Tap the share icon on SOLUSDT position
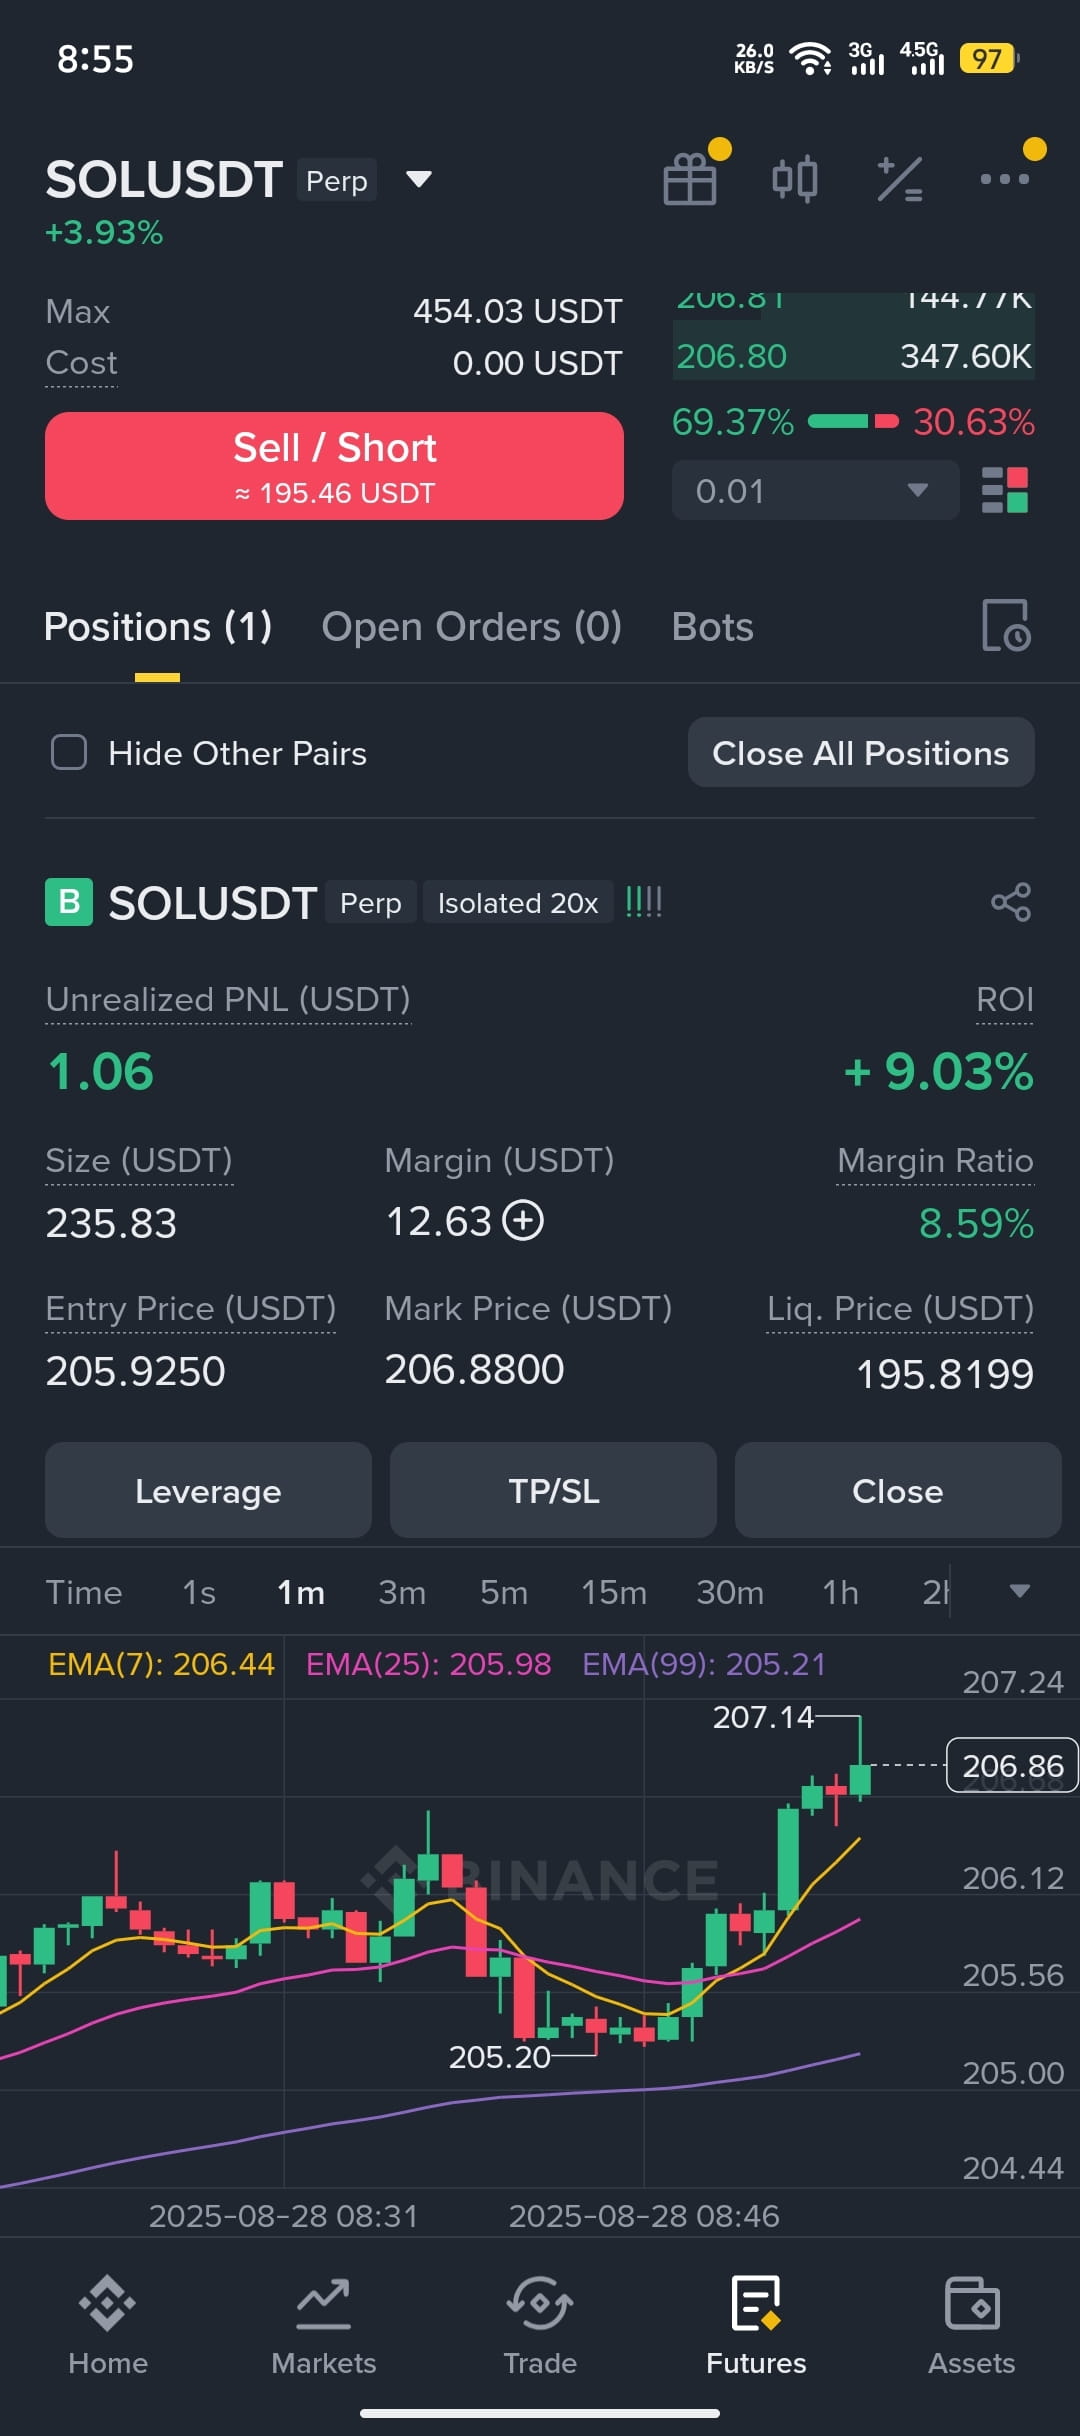The image size is (1080, 2436). coord(1011,902)
